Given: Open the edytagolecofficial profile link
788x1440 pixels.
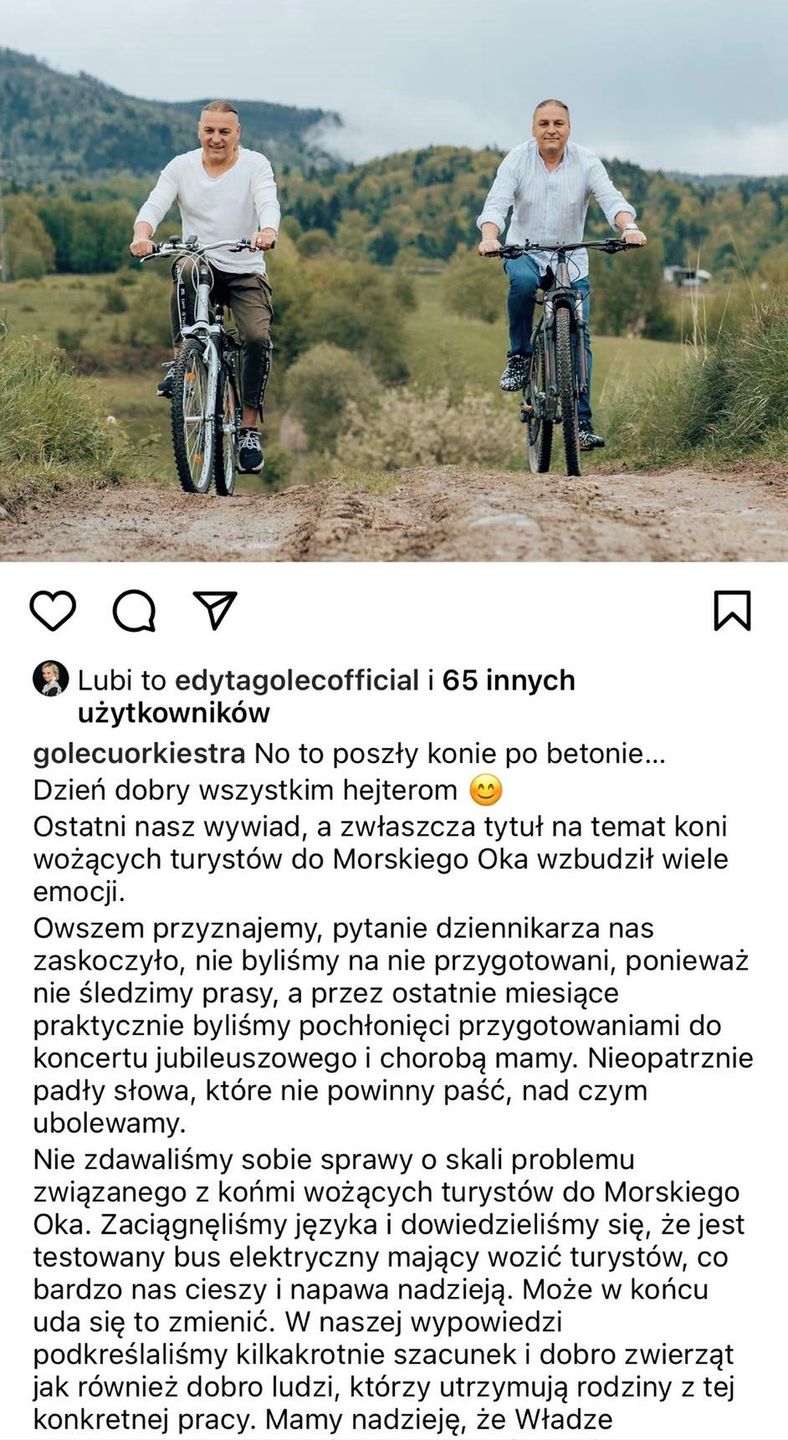Looking at the screenshot, I should 297,681.
